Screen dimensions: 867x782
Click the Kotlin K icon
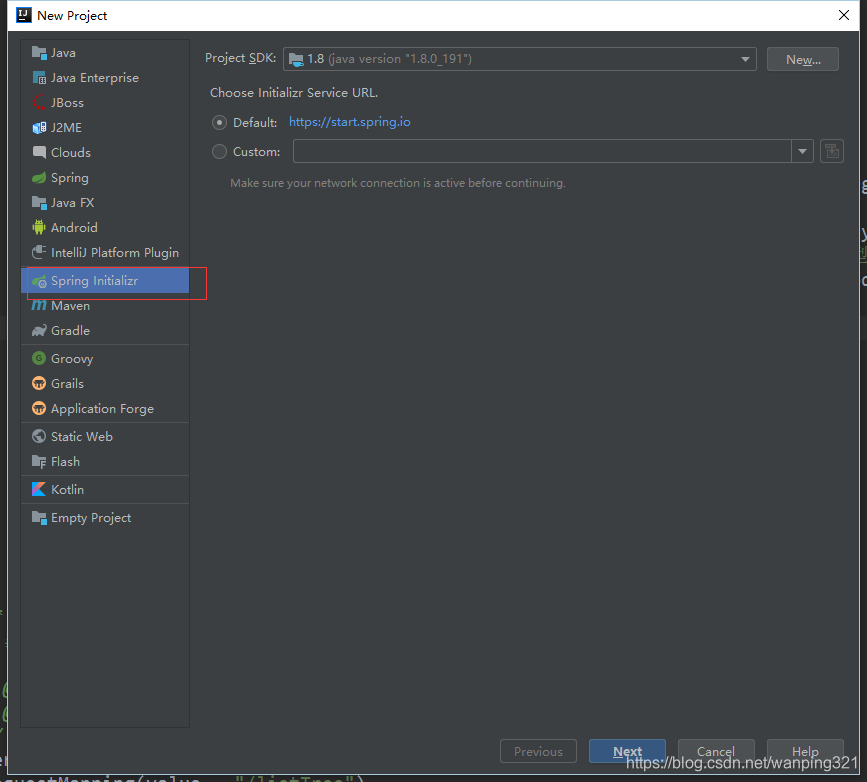39,489
